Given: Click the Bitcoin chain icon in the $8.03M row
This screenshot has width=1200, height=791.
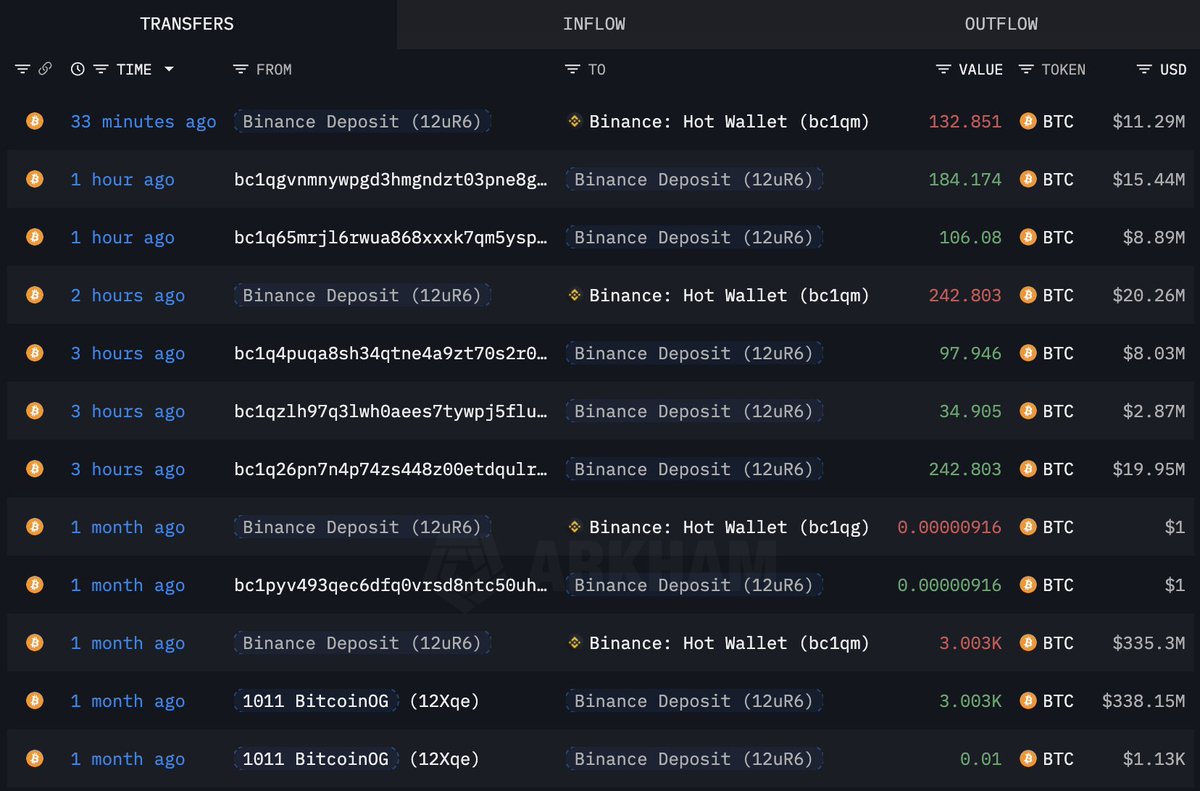Looking at the screenshot, I should tap(35, 353).
